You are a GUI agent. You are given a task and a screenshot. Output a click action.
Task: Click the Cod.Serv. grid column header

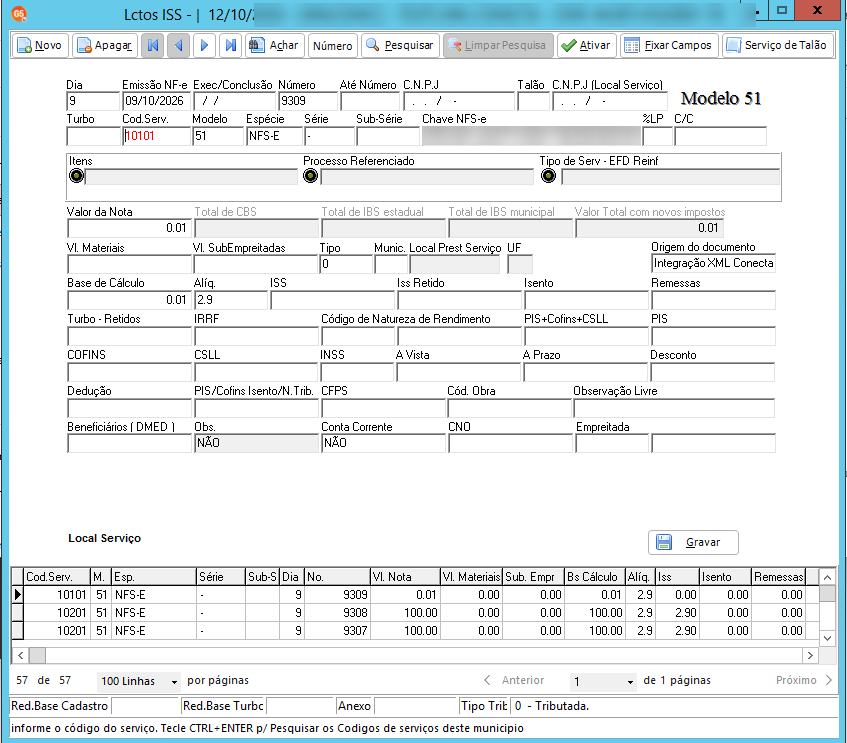coord(56,577)
